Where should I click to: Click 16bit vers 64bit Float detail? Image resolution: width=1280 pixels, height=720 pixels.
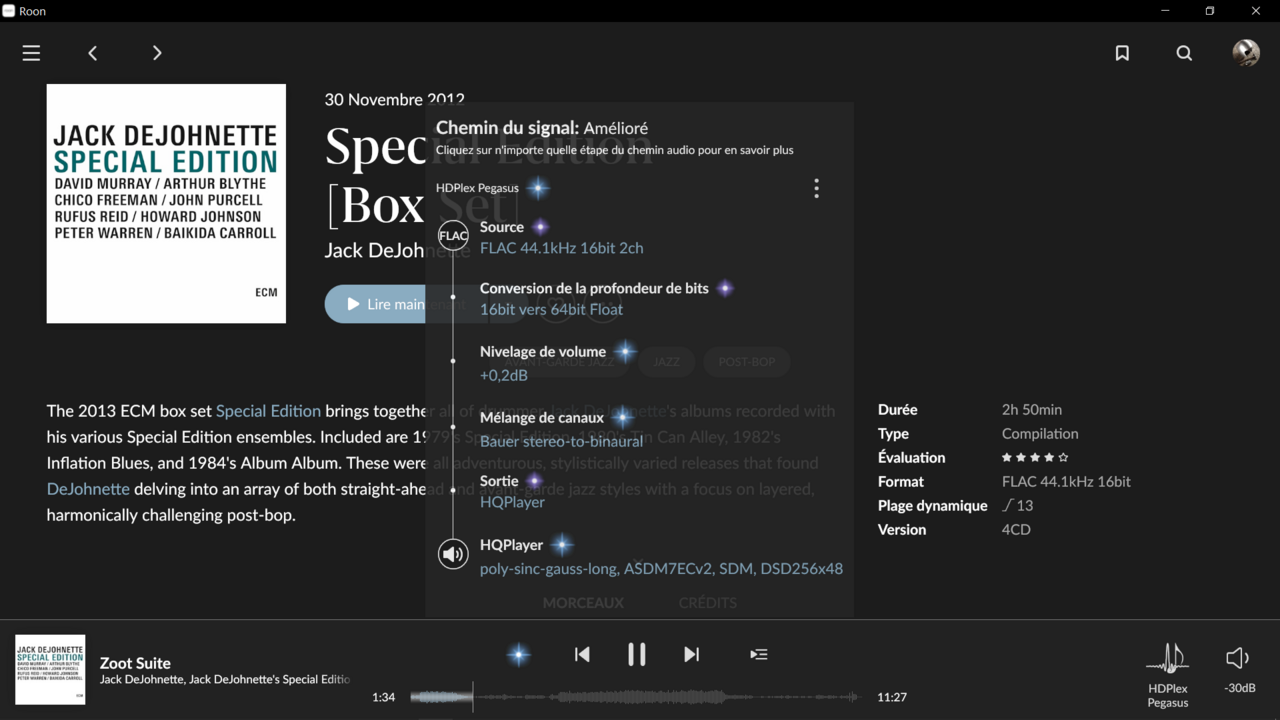click(x=551, y=310)
